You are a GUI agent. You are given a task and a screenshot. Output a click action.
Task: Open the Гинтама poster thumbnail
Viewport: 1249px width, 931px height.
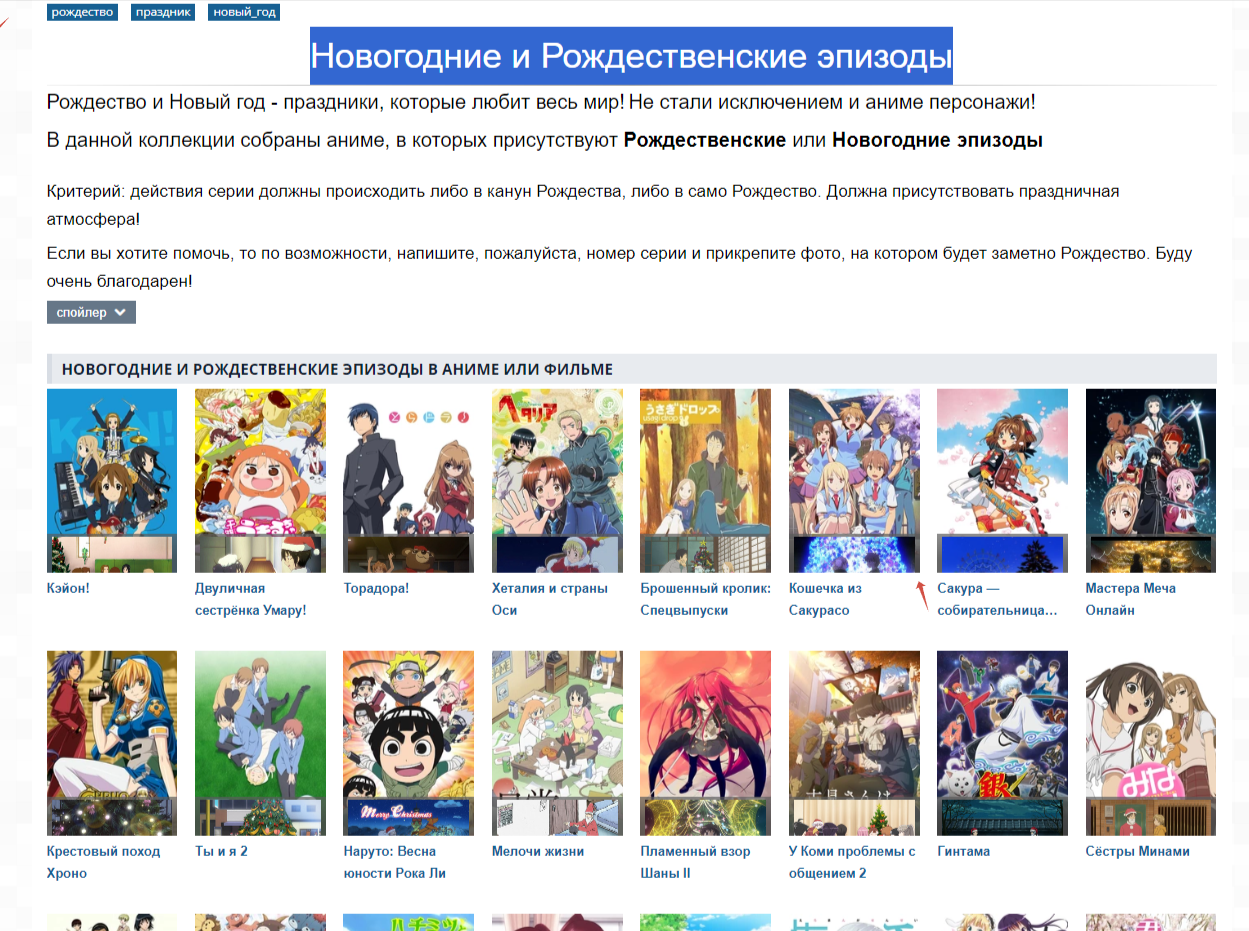1002,743
